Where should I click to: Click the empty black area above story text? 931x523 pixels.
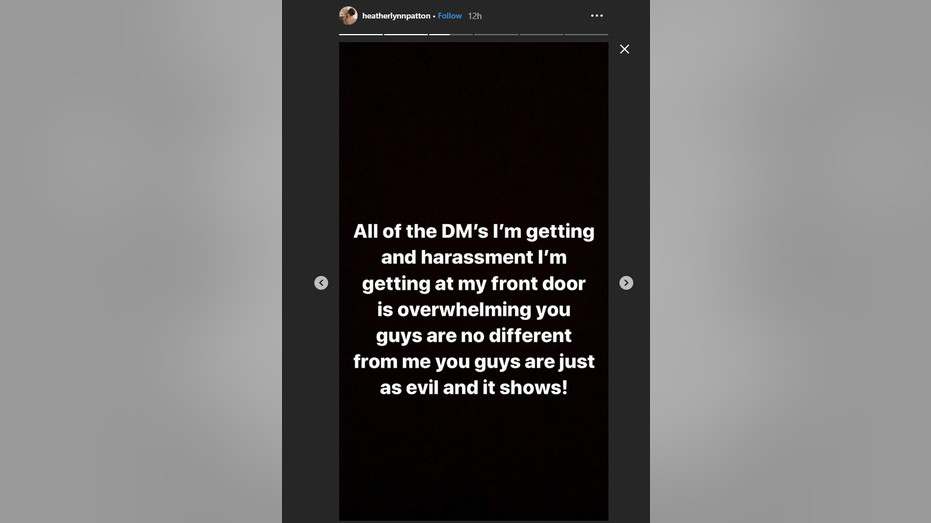pyautogui.click(x=473, y=130)
